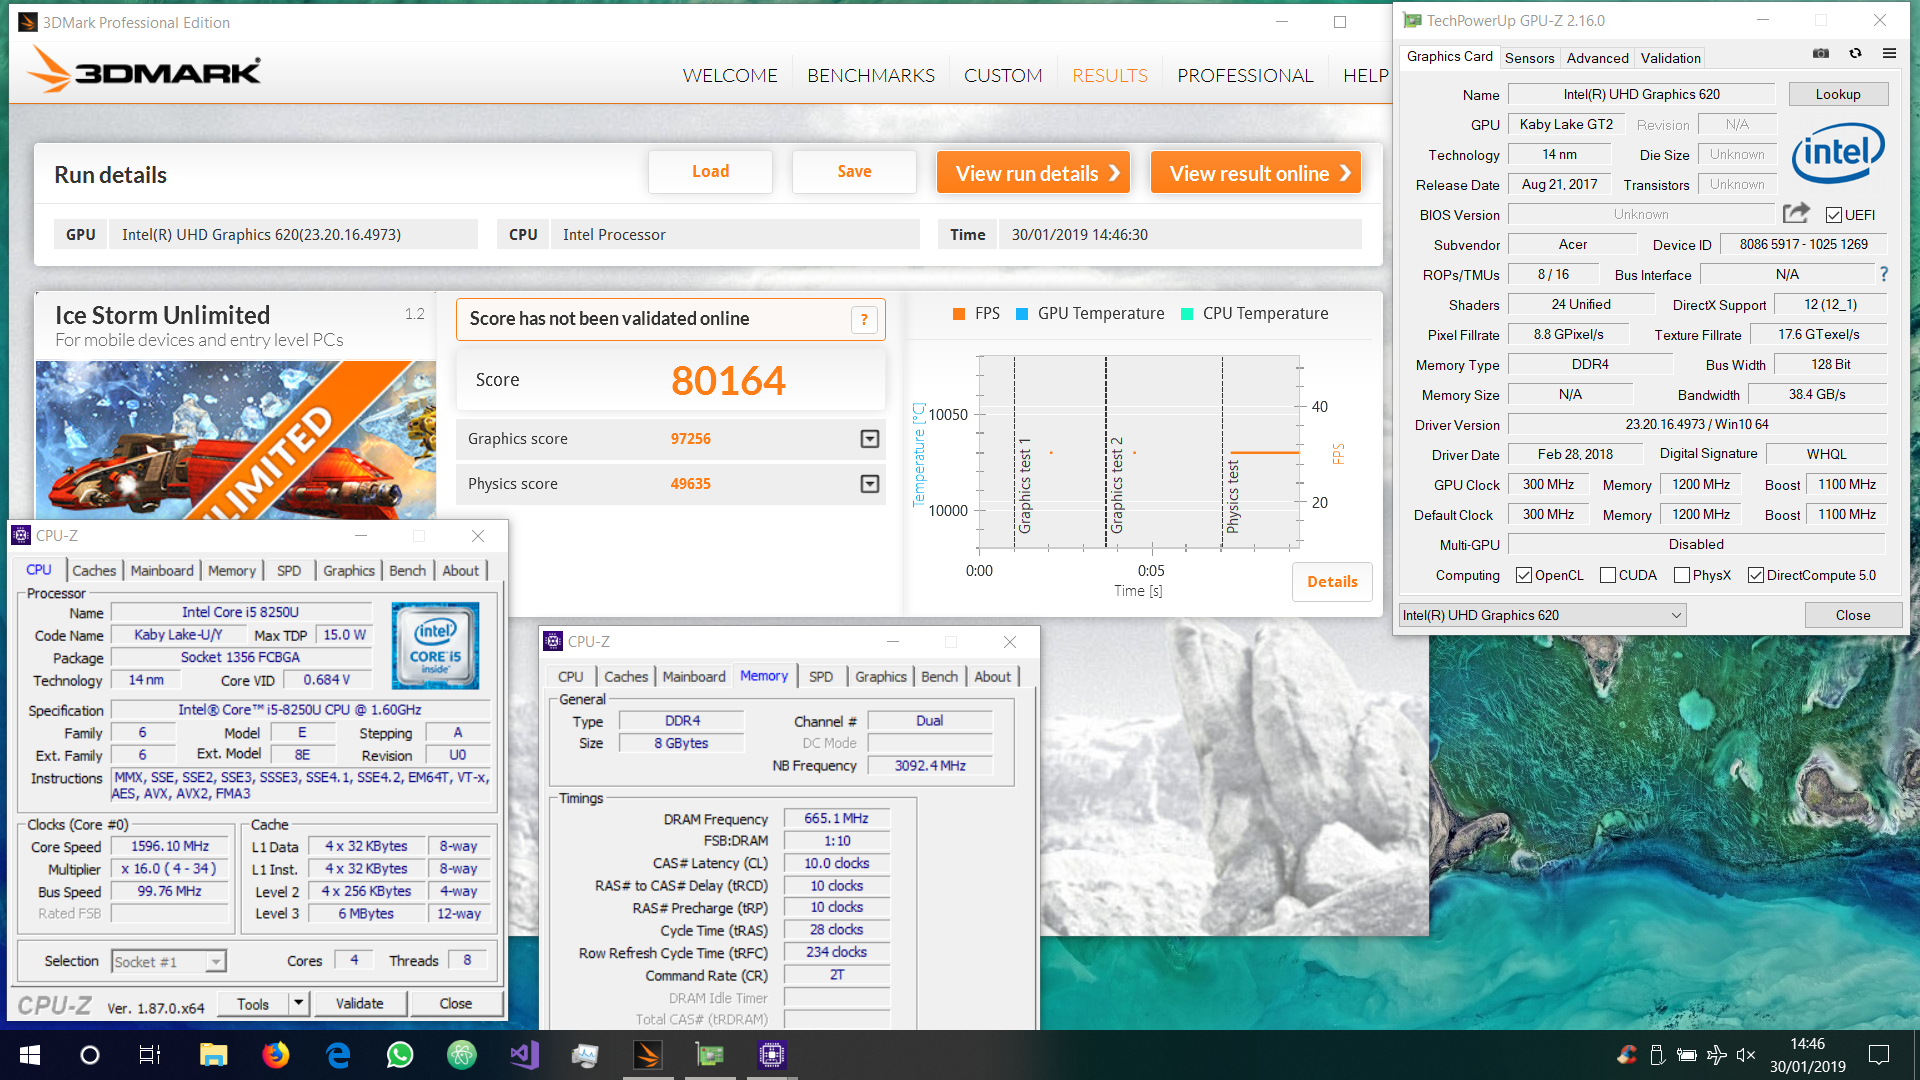Click Lookup button in GPU-Z

pyautogui.click(x=1838, y=94)
